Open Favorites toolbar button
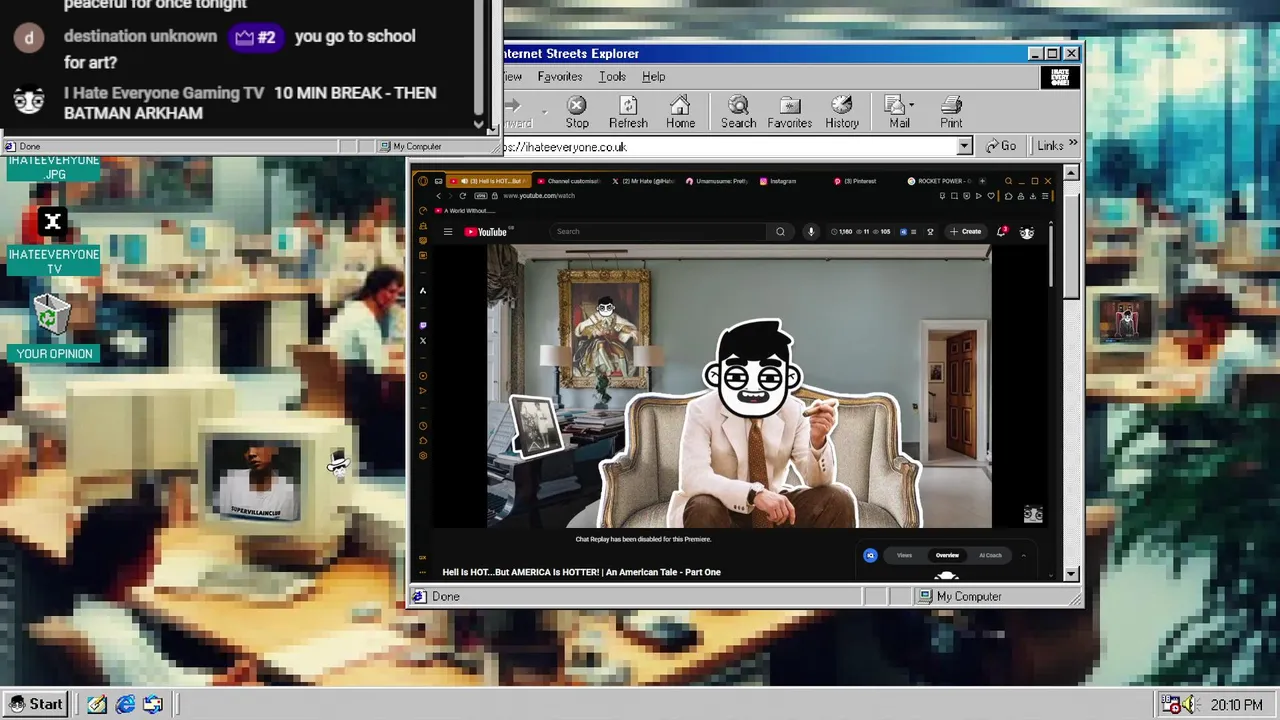Screen dimensions: 1280x720 (x=789, y=113)
